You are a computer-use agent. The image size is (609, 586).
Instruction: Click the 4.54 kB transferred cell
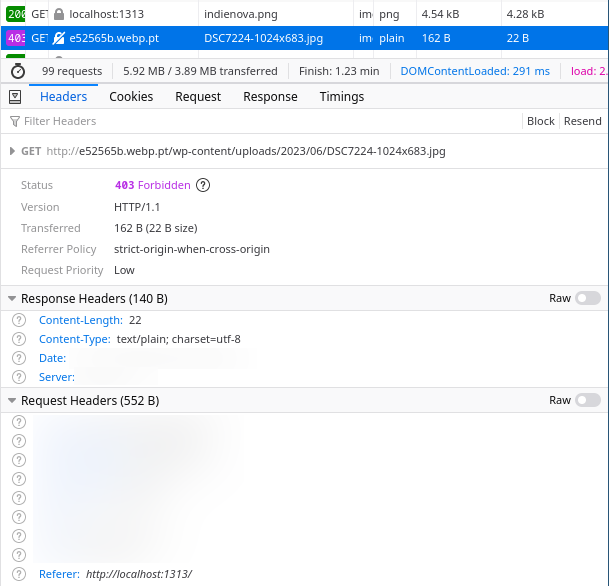click(440, 14)
